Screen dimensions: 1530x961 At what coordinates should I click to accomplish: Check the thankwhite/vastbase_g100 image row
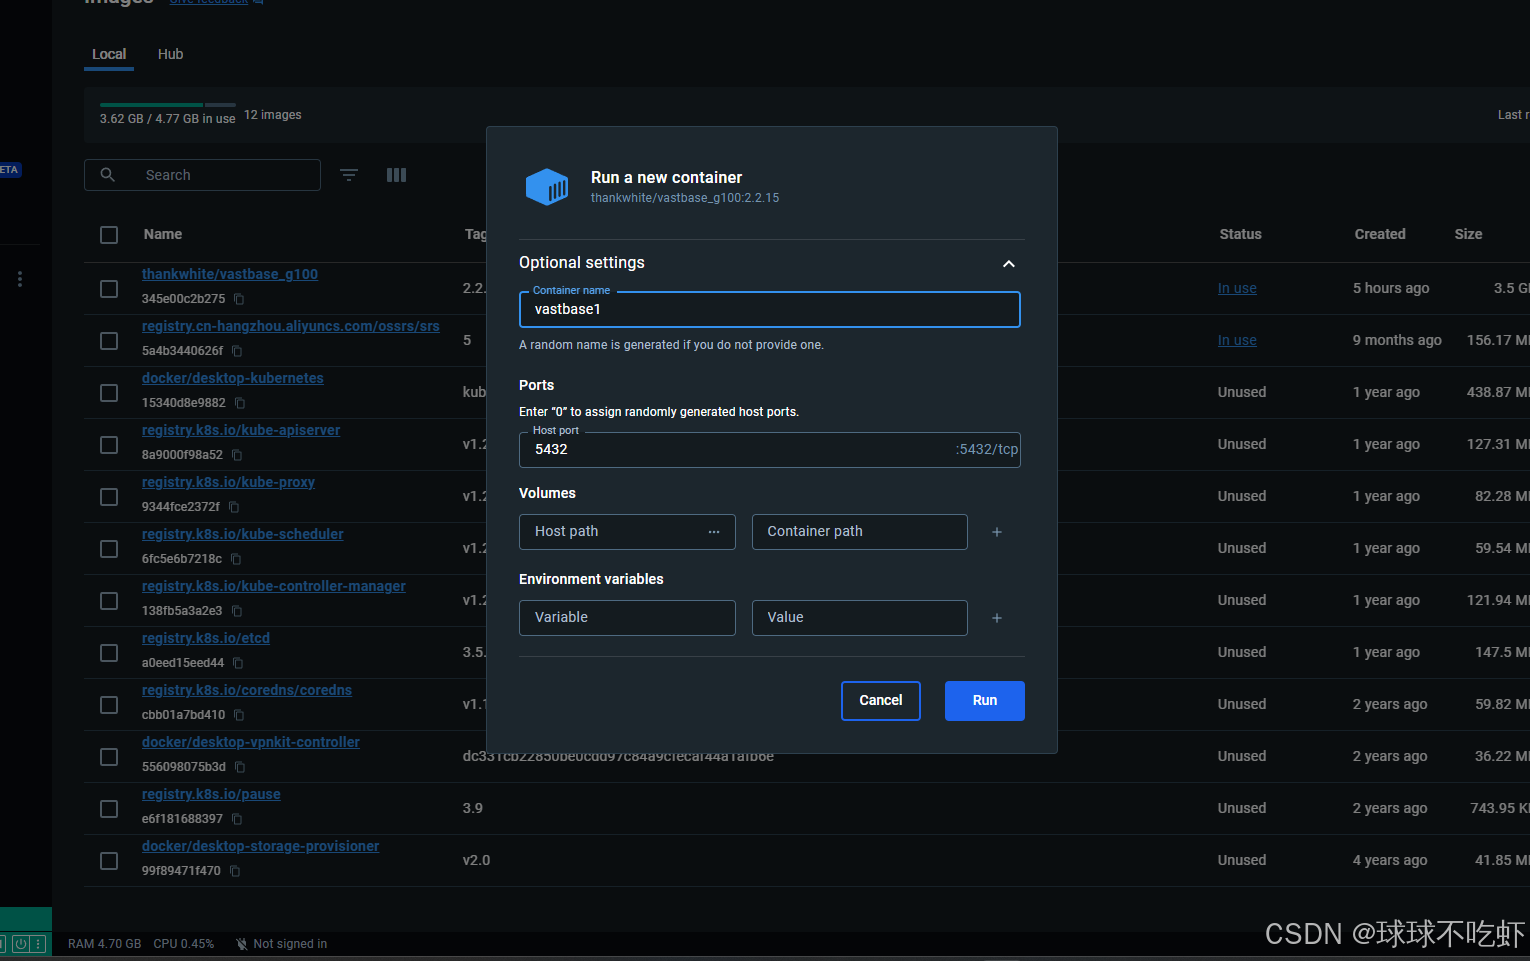(x=109, y=289)
